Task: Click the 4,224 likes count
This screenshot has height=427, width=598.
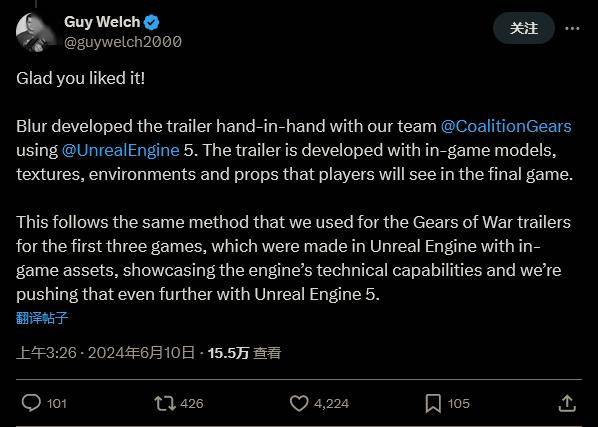Action: [x=331, y=403]
